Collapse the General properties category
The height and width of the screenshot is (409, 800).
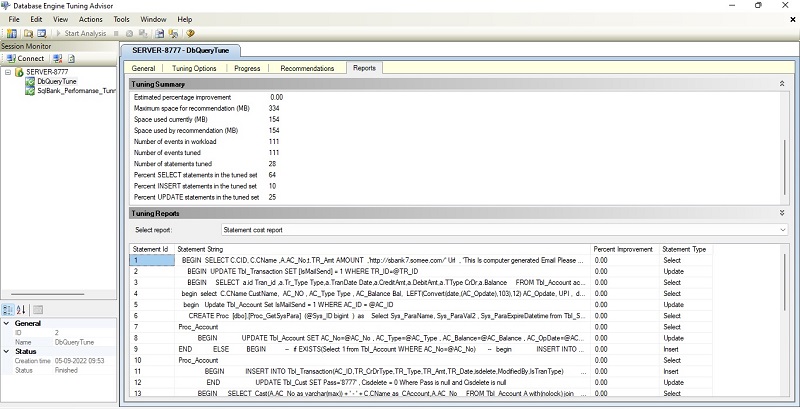pos(7,323)
